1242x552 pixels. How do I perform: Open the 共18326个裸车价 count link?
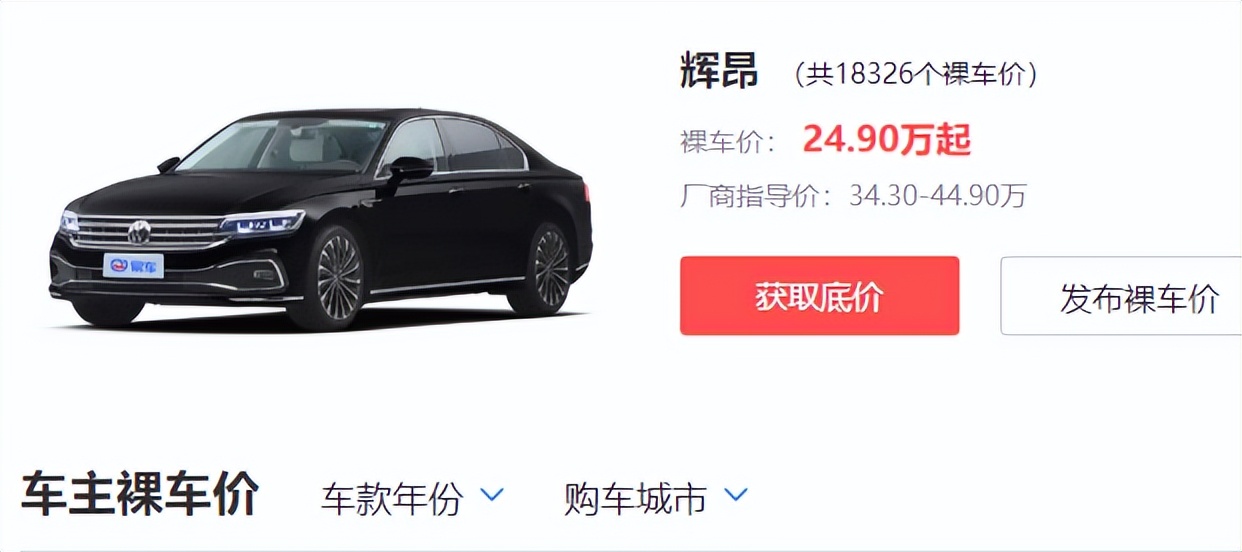(915, 74)
